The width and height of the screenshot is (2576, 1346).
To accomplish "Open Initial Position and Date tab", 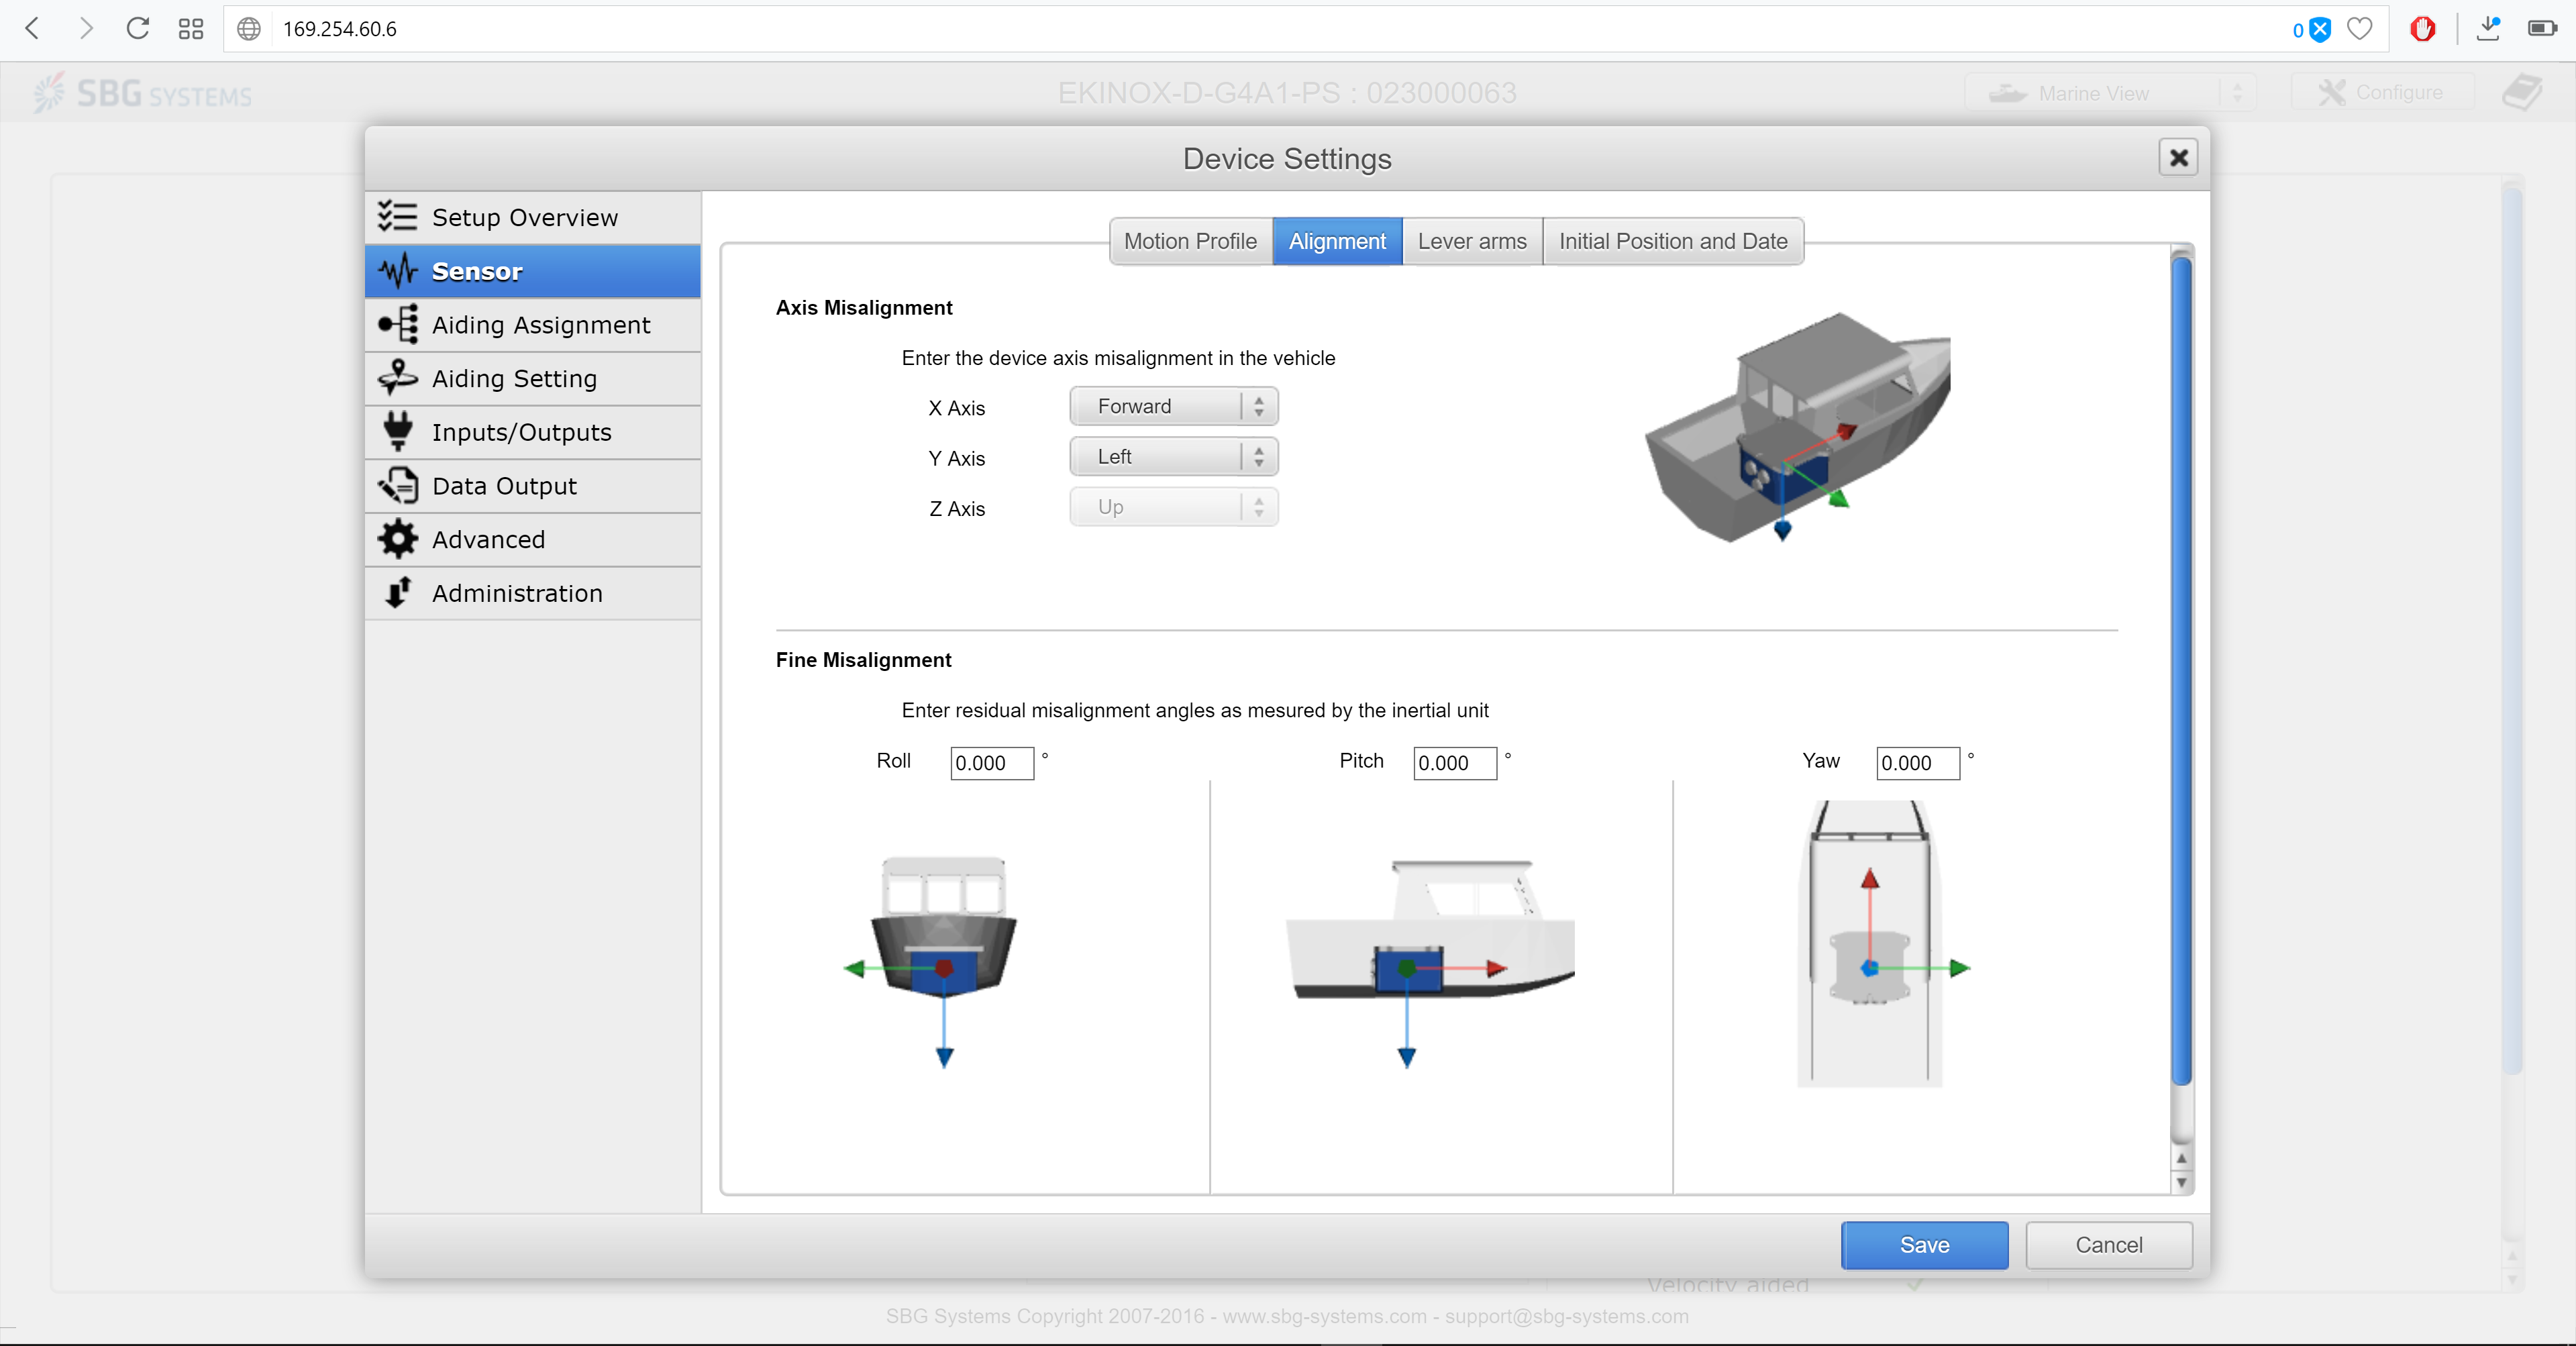I will click(1672, 241).
